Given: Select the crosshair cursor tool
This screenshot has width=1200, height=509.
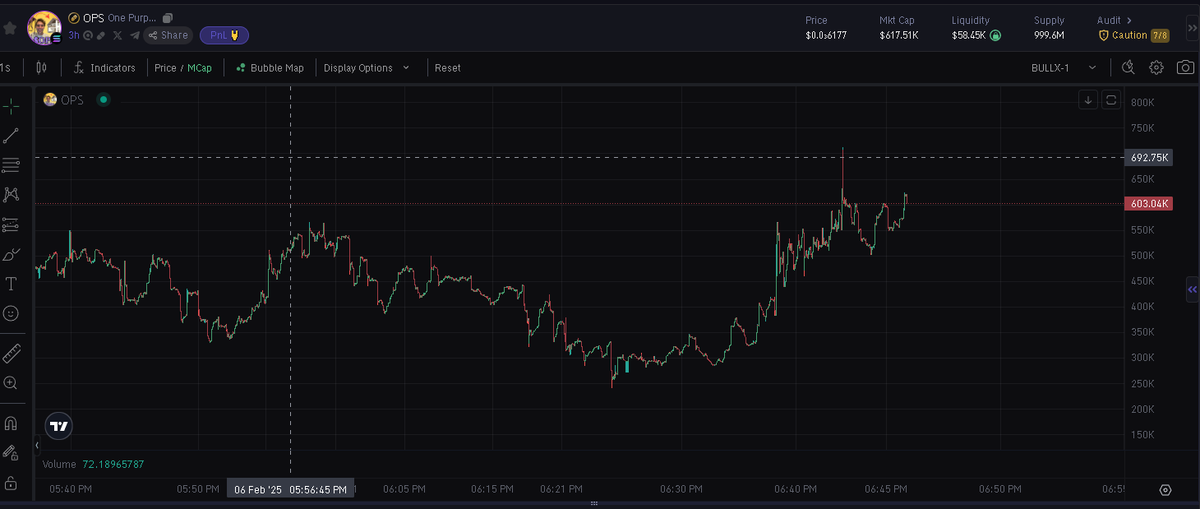Looking at the screenshot, I should click(11, 106).
